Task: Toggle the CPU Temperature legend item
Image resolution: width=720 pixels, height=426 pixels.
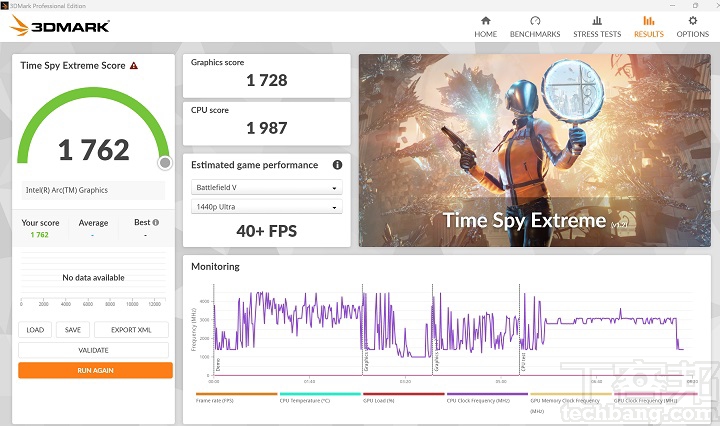Action: [320, 398]
